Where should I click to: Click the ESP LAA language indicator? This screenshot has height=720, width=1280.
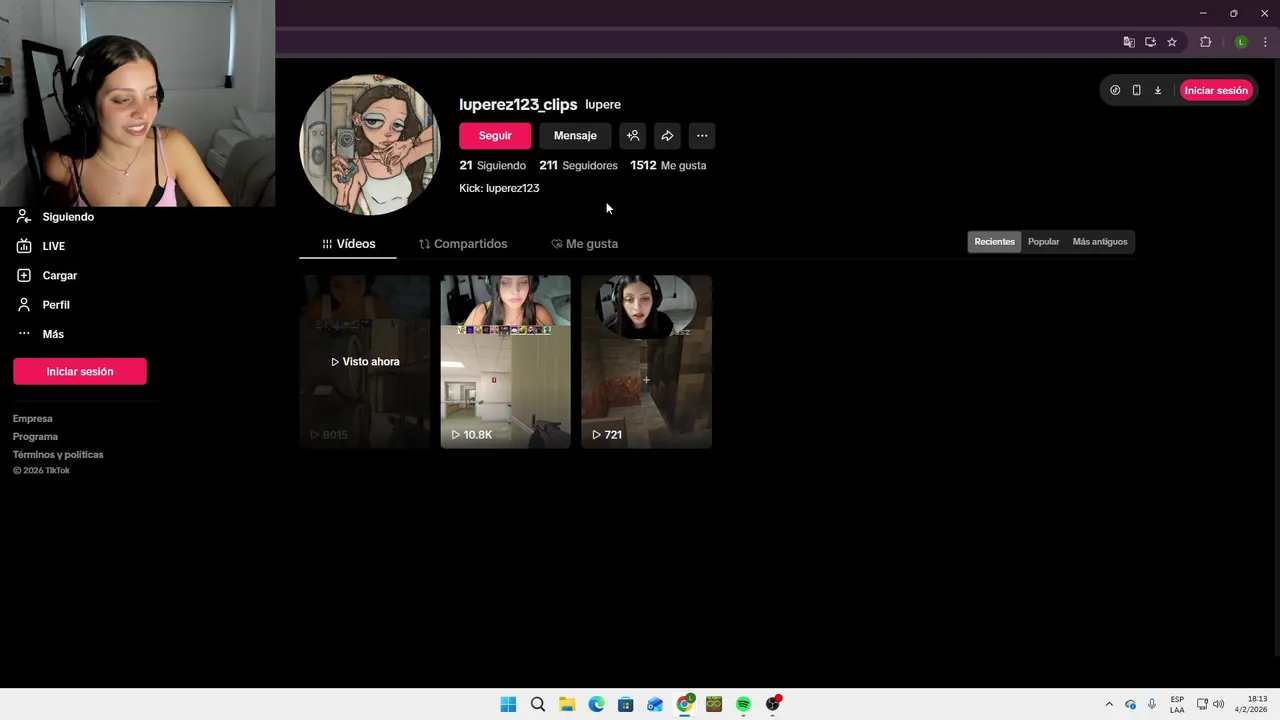[x=1177, y=705]
